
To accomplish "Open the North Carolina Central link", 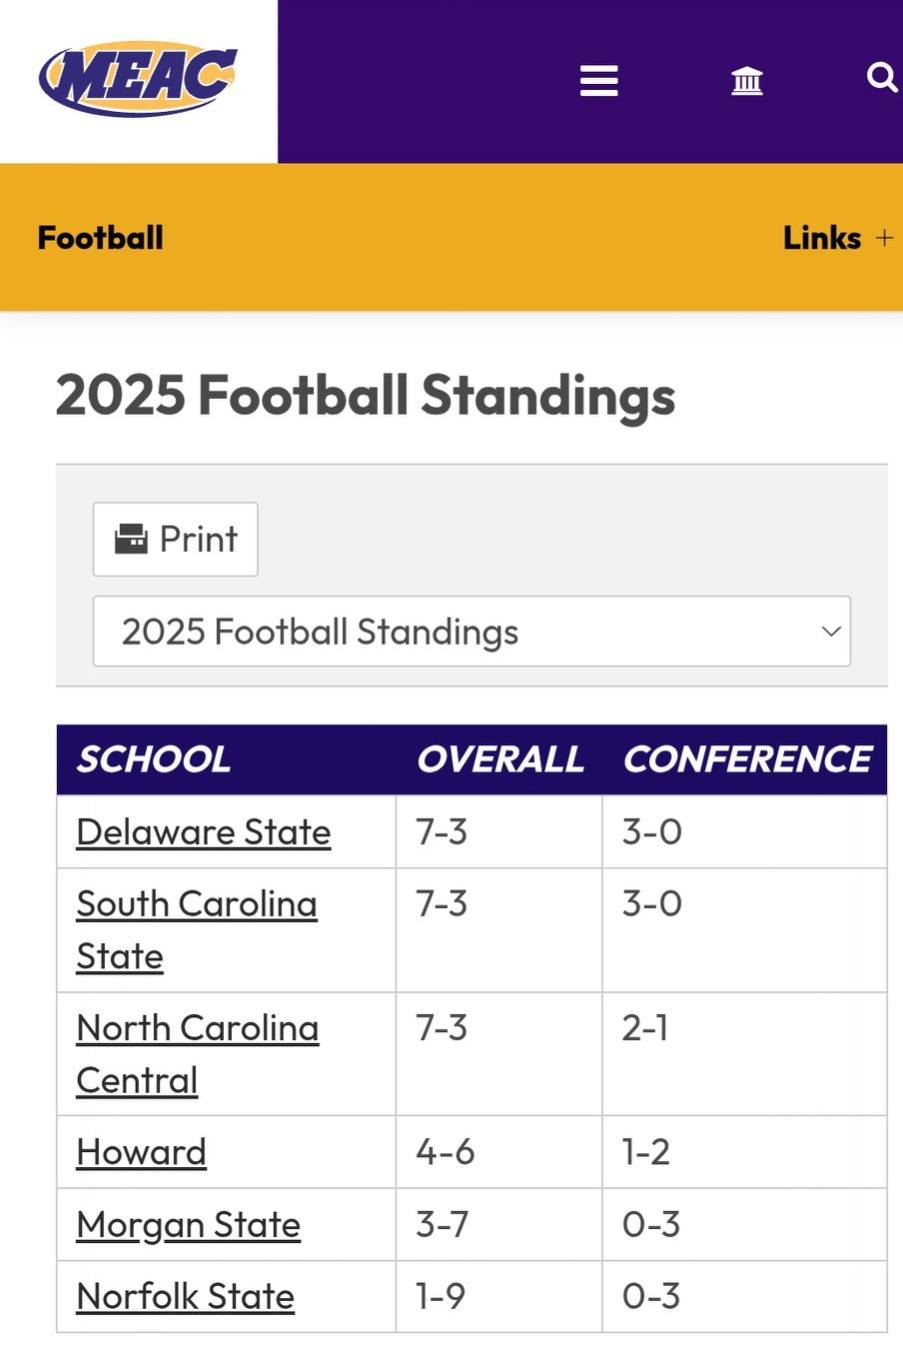I will 198,1054.
